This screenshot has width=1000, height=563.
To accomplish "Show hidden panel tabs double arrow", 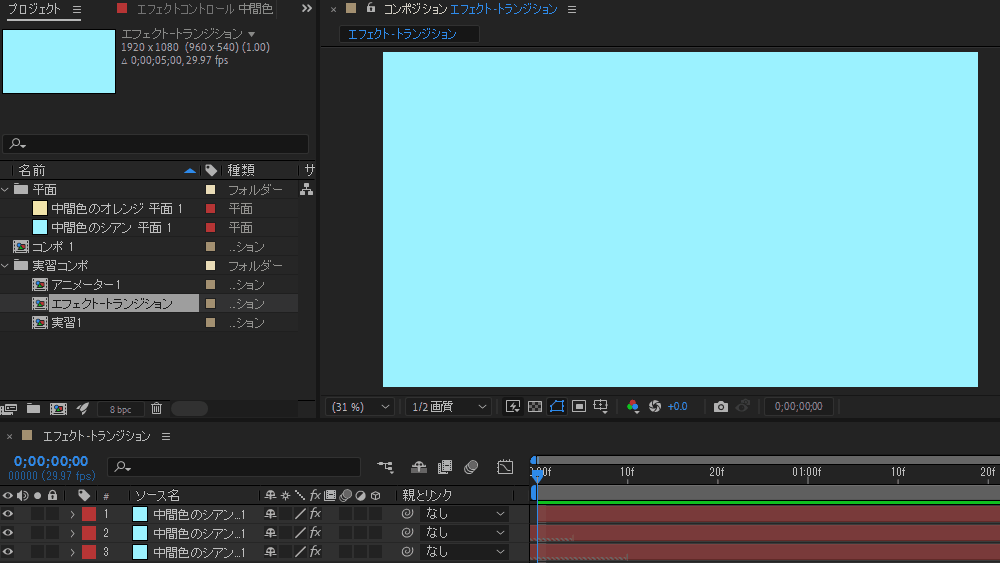I will tap(307, 9).
